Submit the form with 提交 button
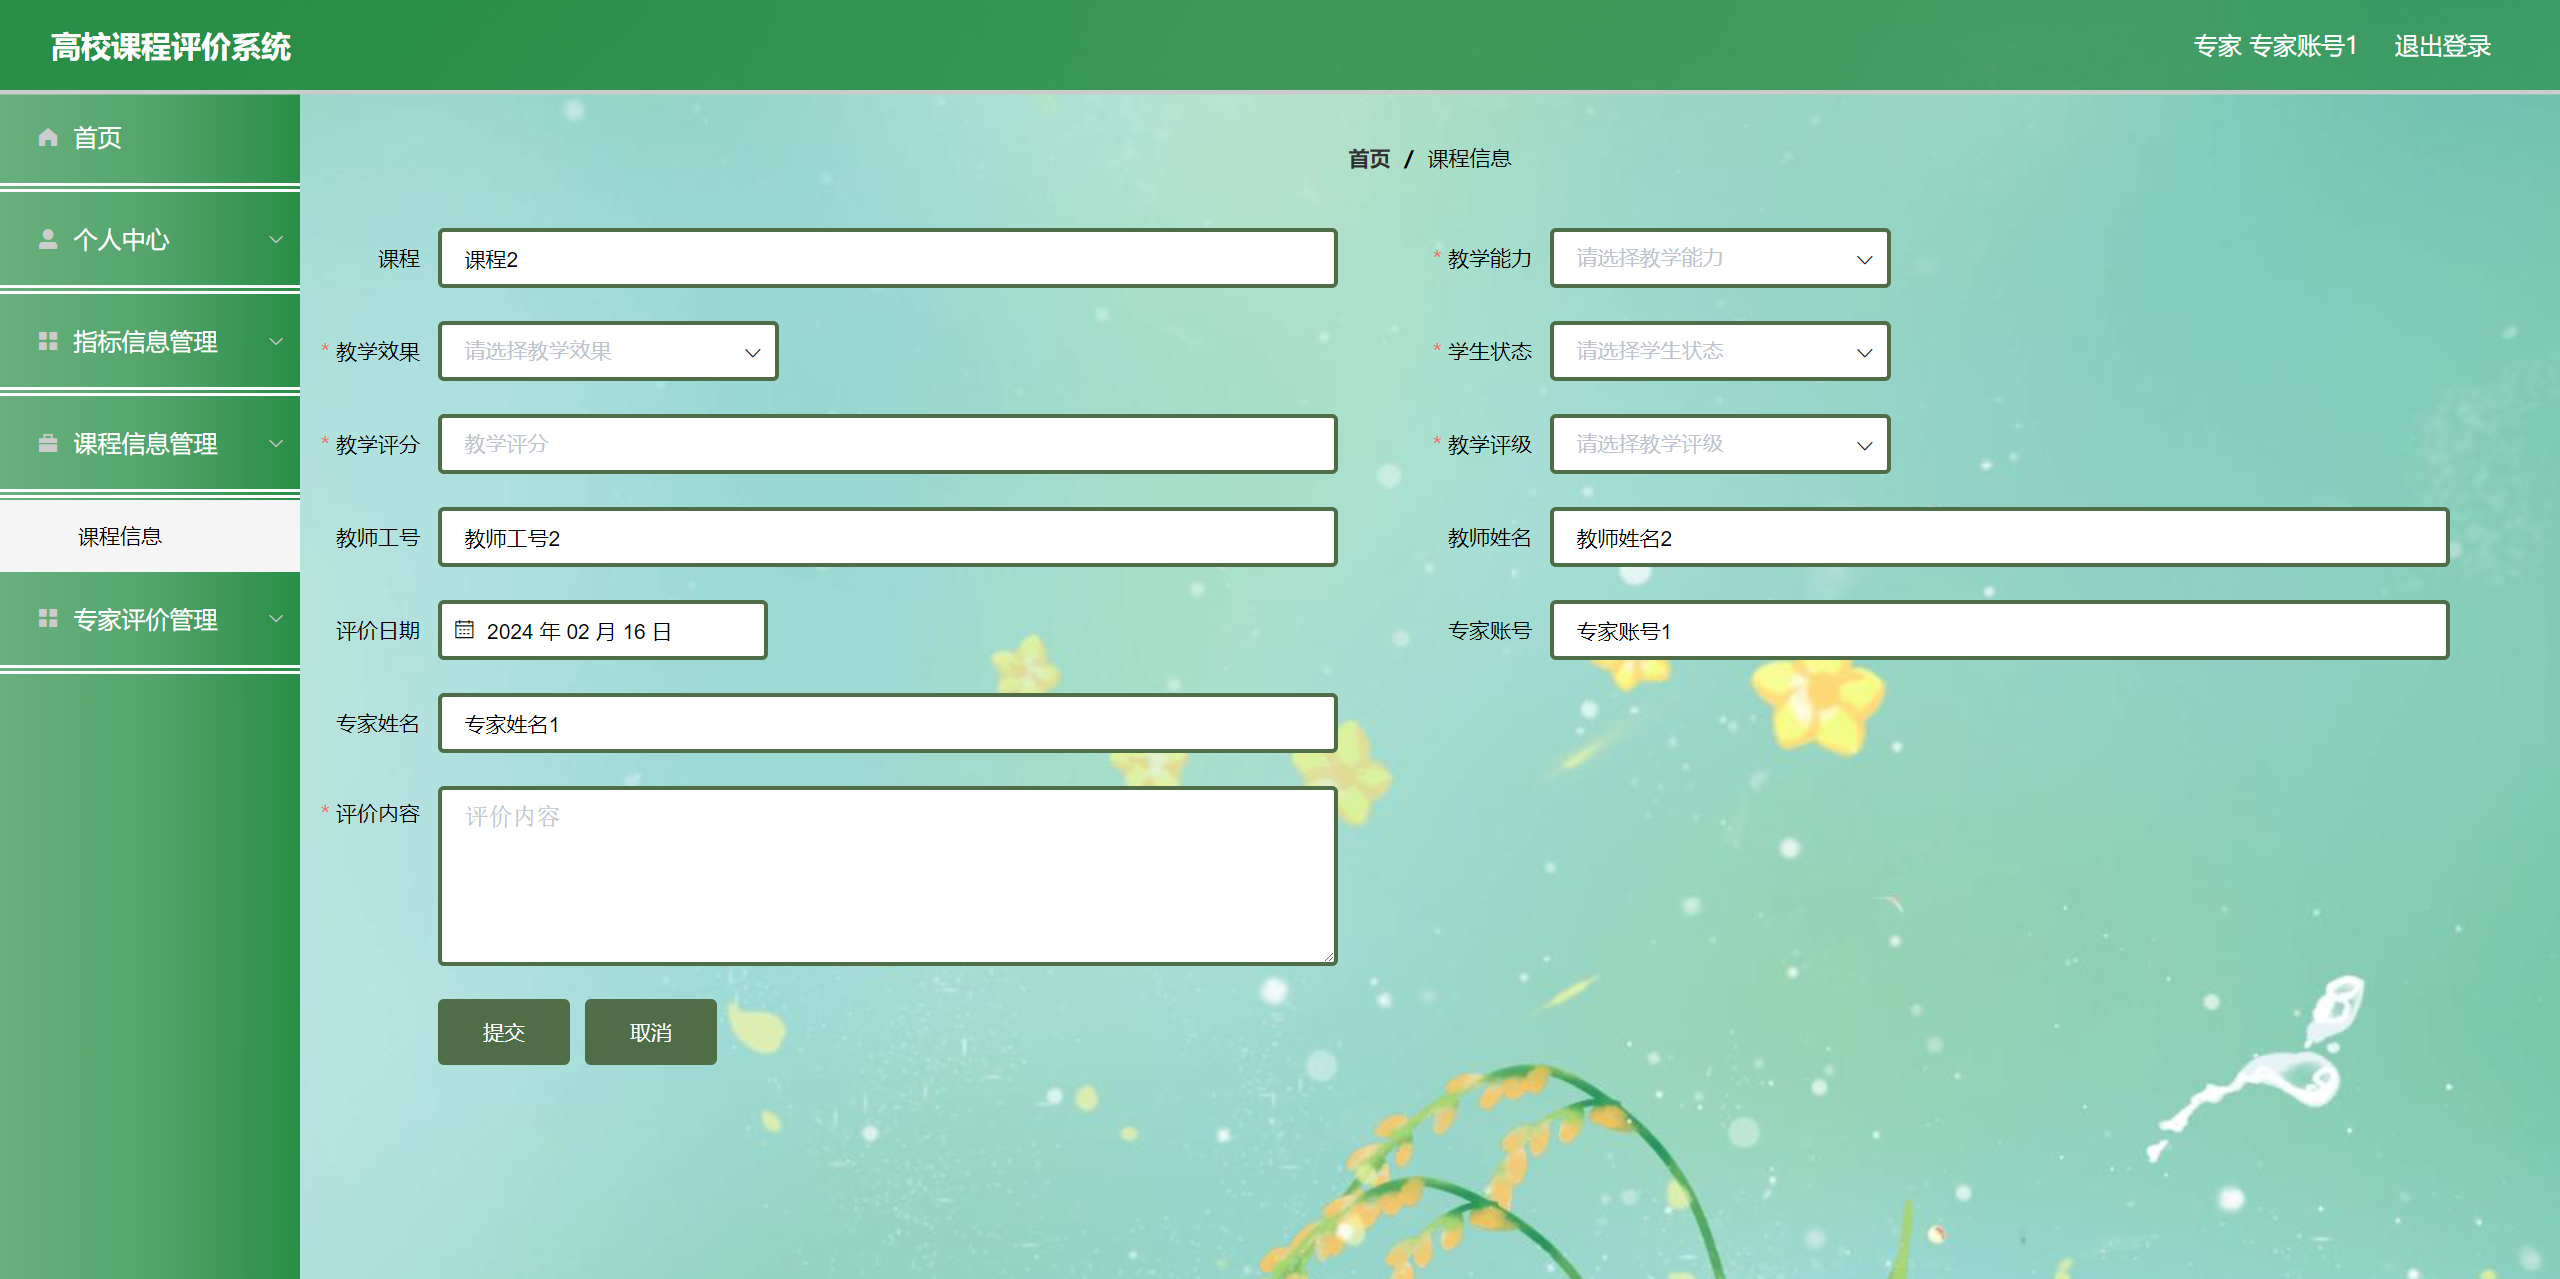2560x1279 pixels. coord(503,1031)
